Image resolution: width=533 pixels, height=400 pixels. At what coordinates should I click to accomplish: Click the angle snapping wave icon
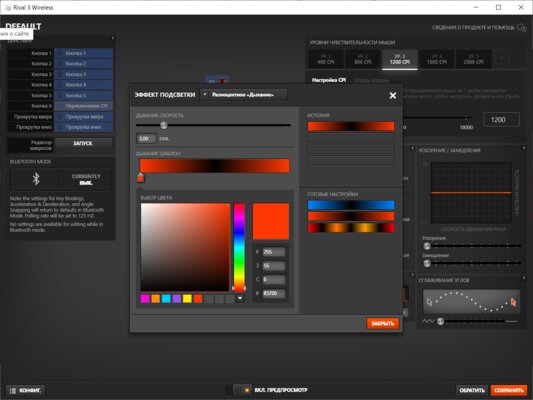[428, 321]
